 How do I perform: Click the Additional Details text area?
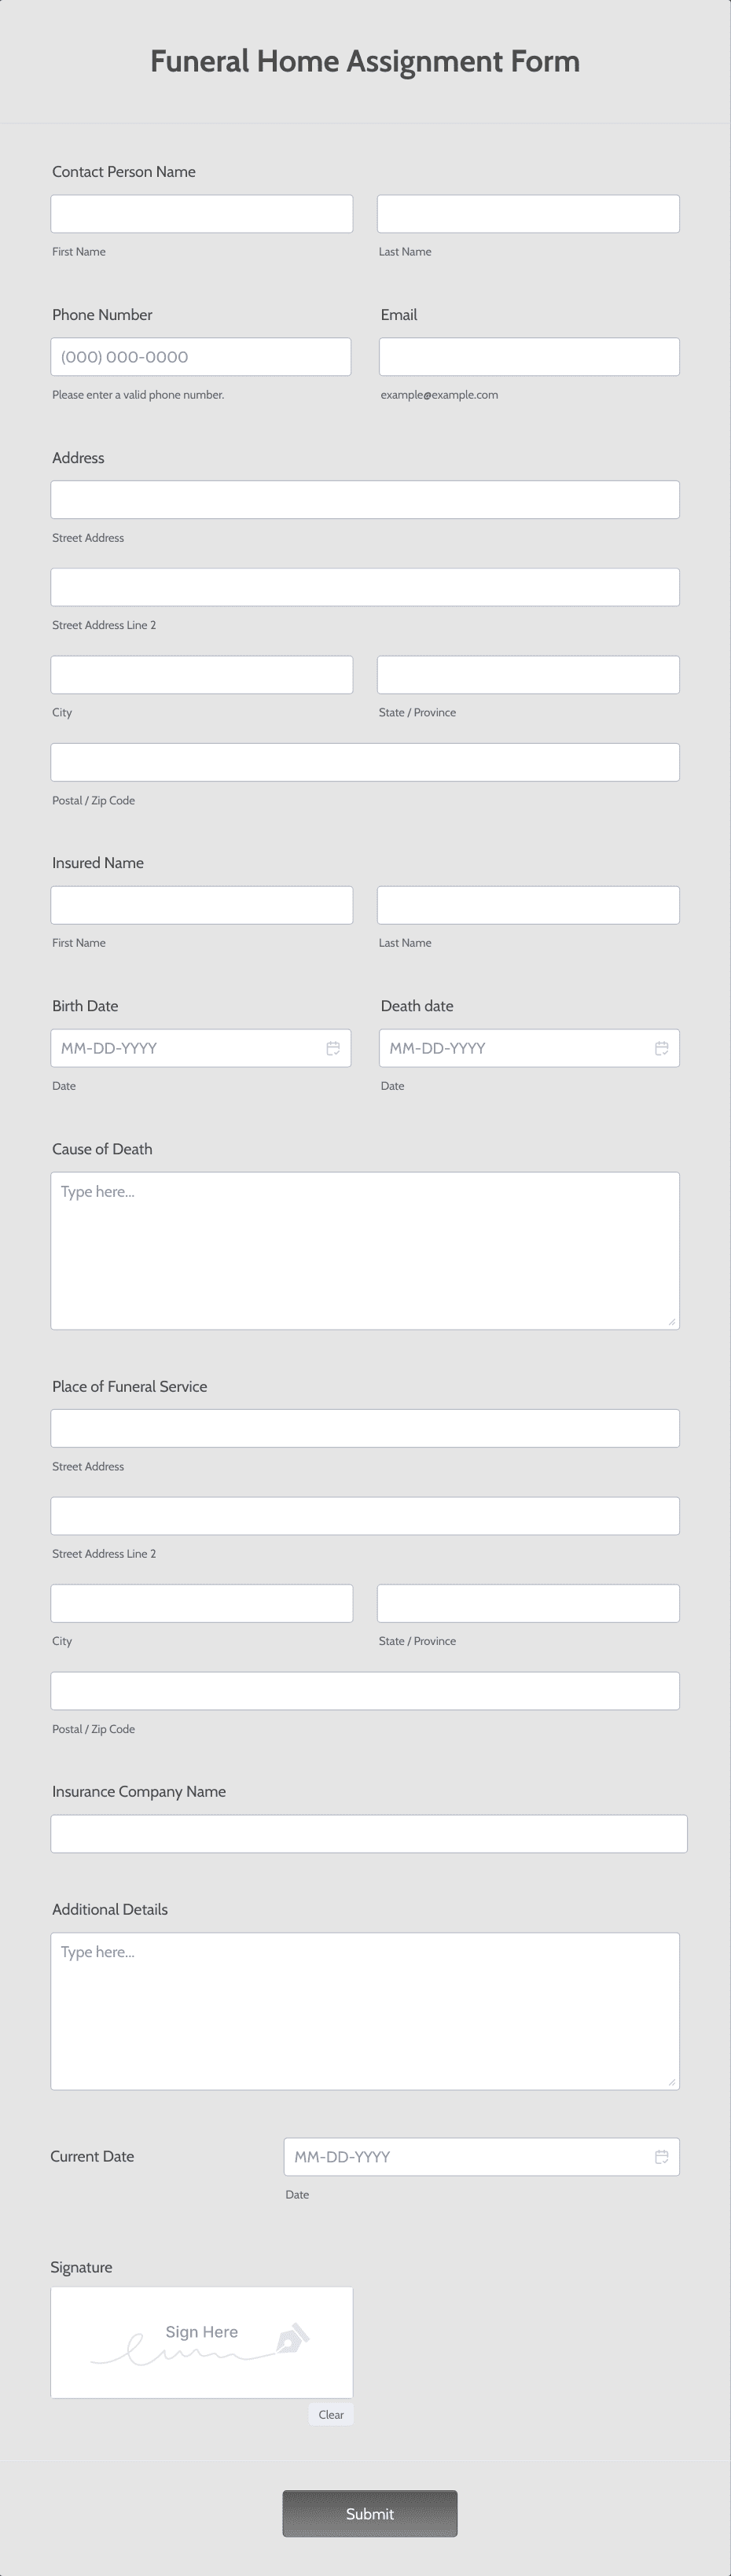click(365, 2010)
